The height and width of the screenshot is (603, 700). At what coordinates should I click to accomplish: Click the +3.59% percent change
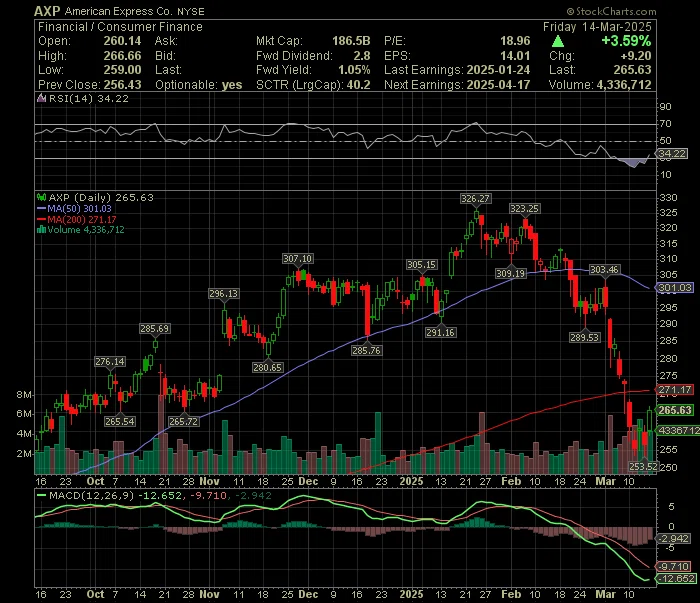coord(626,41)
